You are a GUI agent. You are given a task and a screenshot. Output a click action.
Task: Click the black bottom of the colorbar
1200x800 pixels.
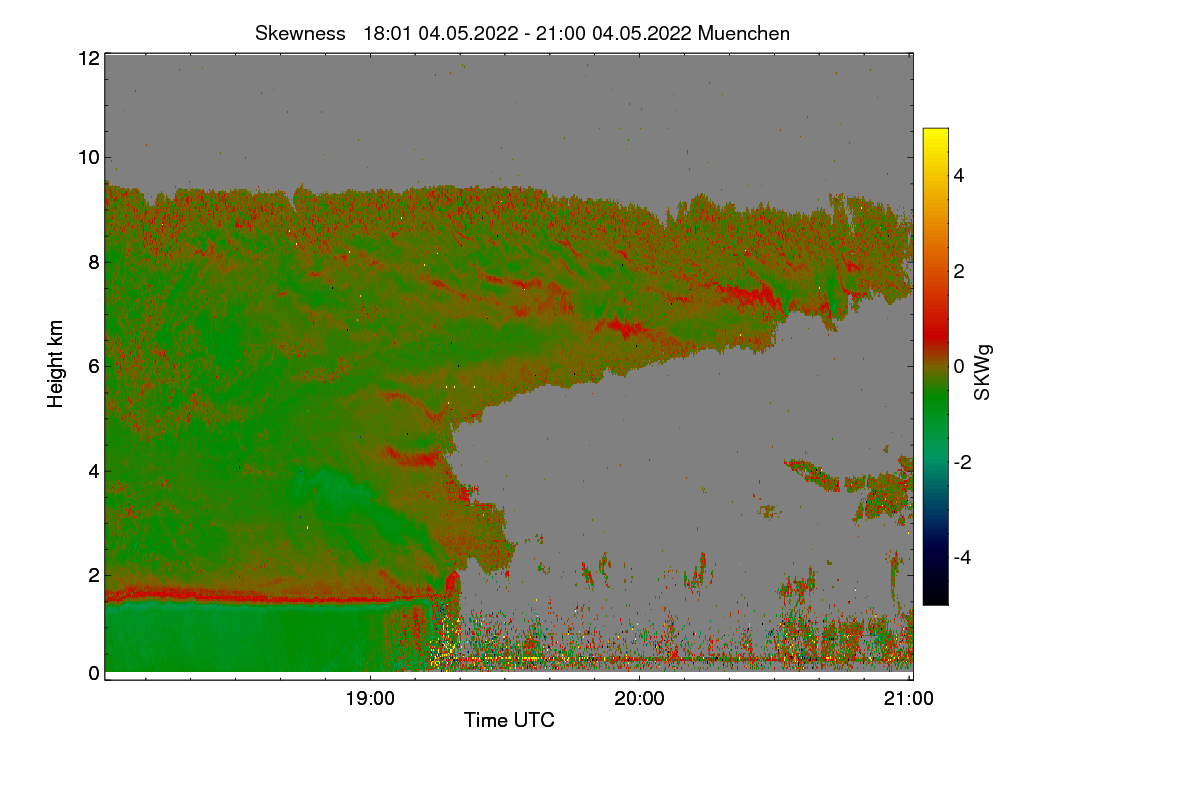[x=935, y=592]
